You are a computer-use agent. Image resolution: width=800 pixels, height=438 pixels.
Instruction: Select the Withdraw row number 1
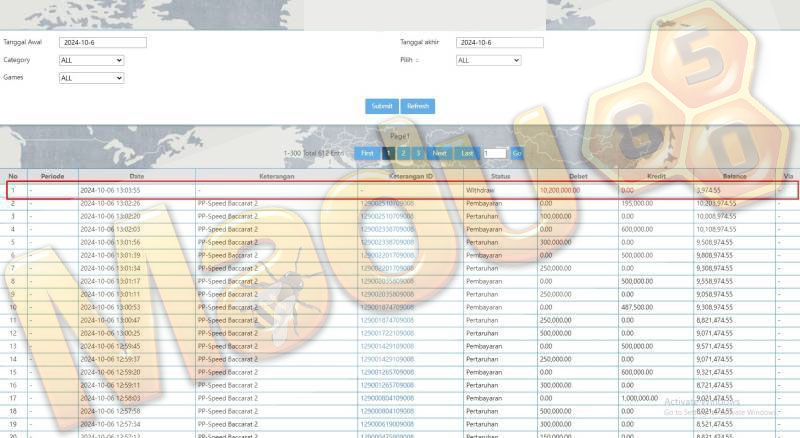click(x=402, y=190)
